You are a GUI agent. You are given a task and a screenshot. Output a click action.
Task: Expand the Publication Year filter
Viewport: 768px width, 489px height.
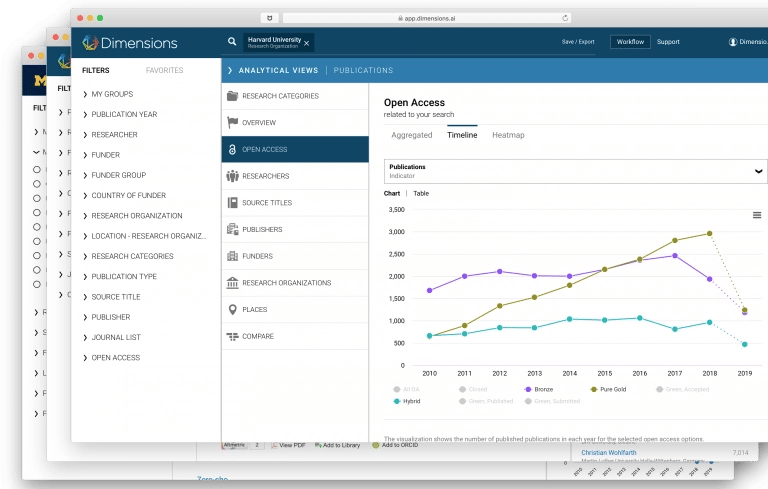tap(123, 114)
